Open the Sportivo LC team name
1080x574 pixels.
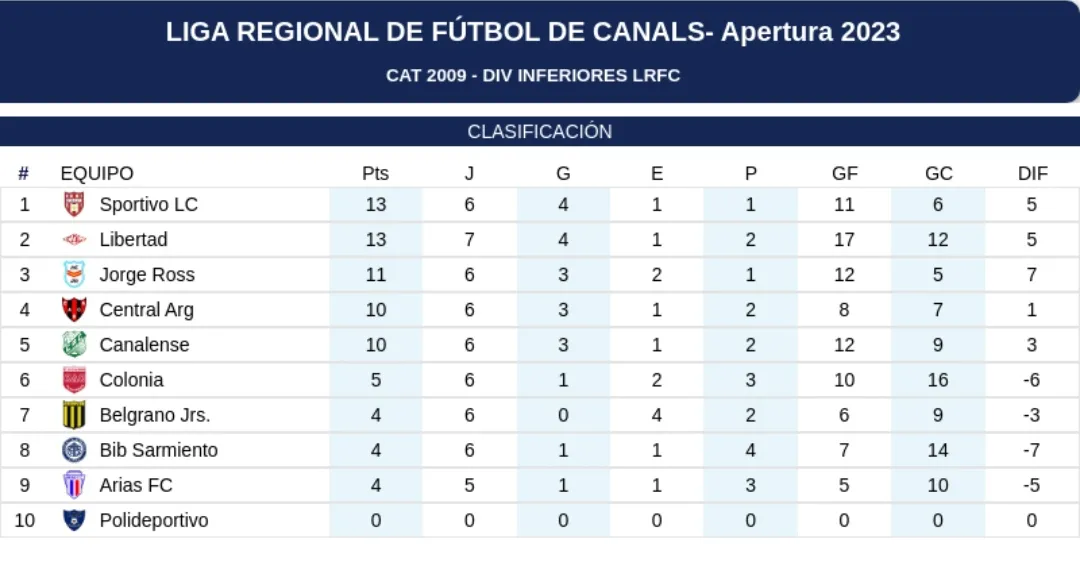click(x=149, y=205)
